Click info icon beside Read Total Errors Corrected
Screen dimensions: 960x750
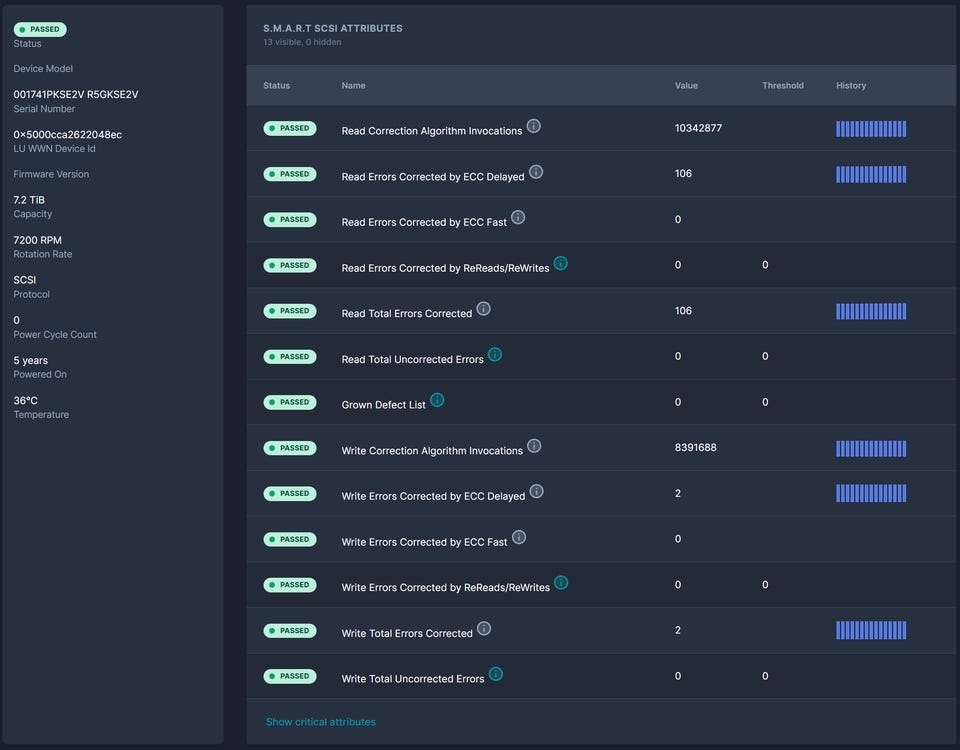[484, 309]
